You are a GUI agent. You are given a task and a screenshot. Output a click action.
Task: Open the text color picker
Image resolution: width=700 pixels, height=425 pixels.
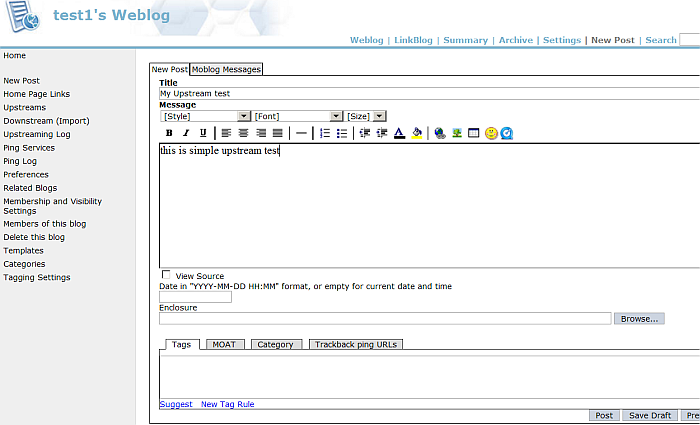(x=399, y=133)
